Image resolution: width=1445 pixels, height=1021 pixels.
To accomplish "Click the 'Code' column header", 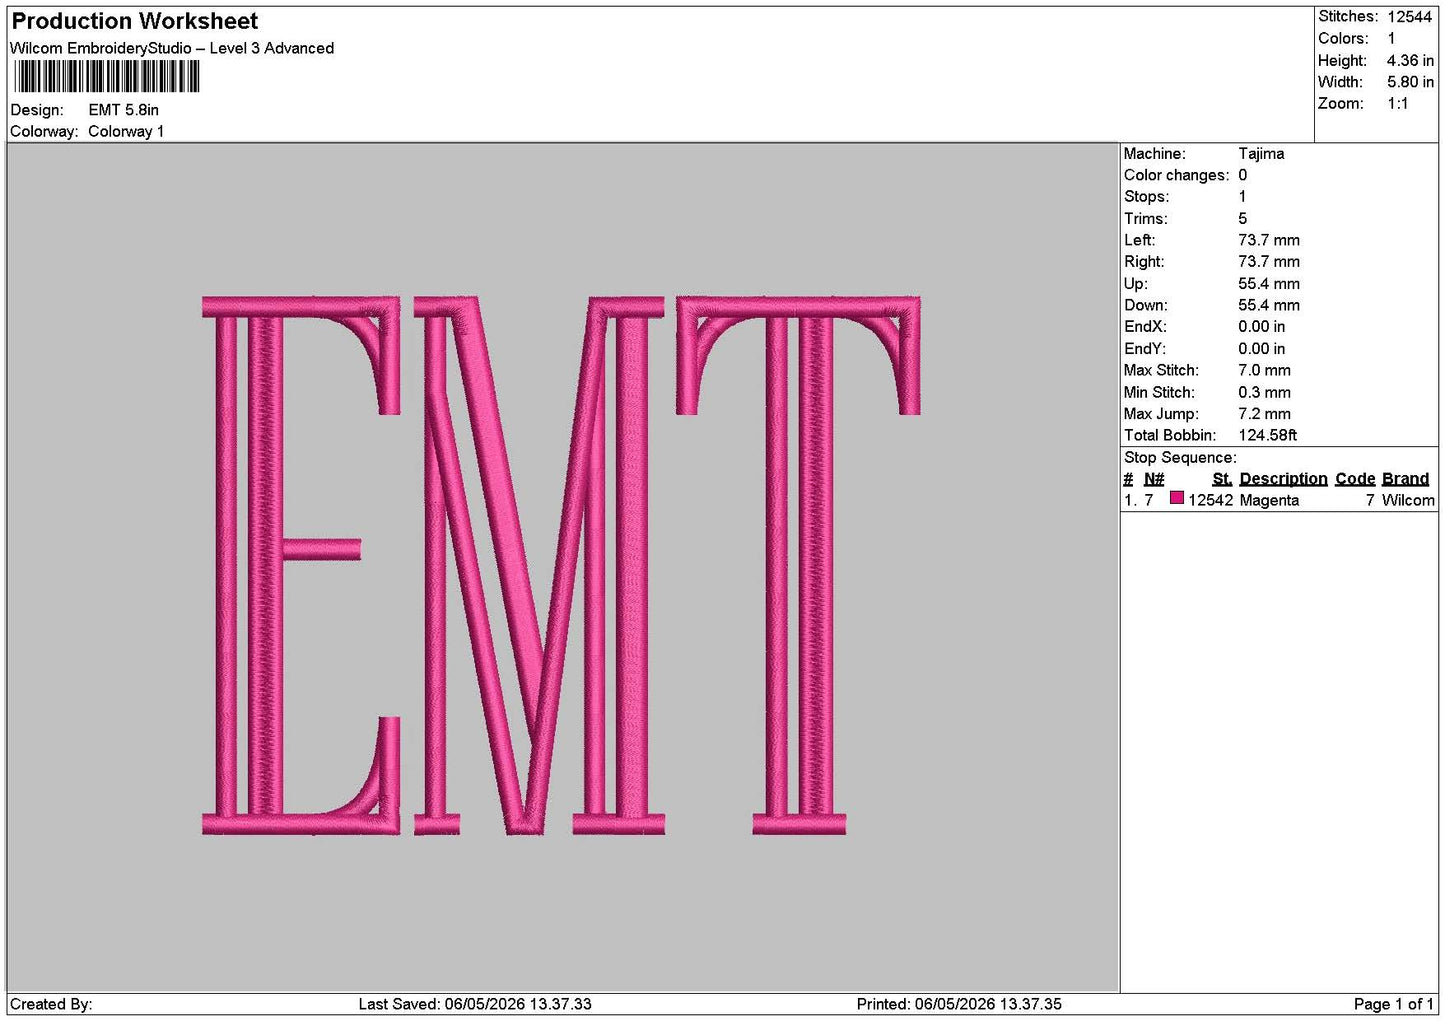I will tap(1355, 479).
